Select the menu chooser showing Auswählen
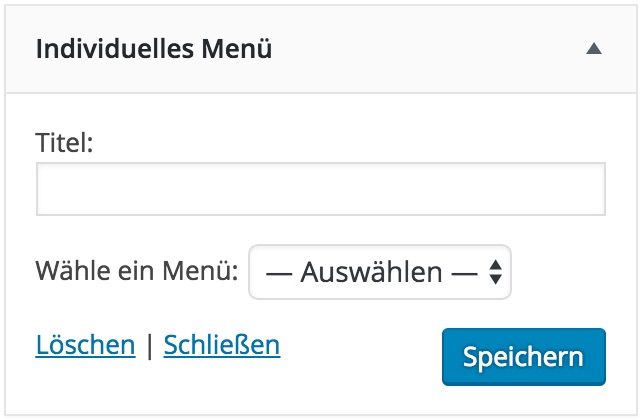Image resolution: width=642 pixels, height=420 pixels. (380, 272)
